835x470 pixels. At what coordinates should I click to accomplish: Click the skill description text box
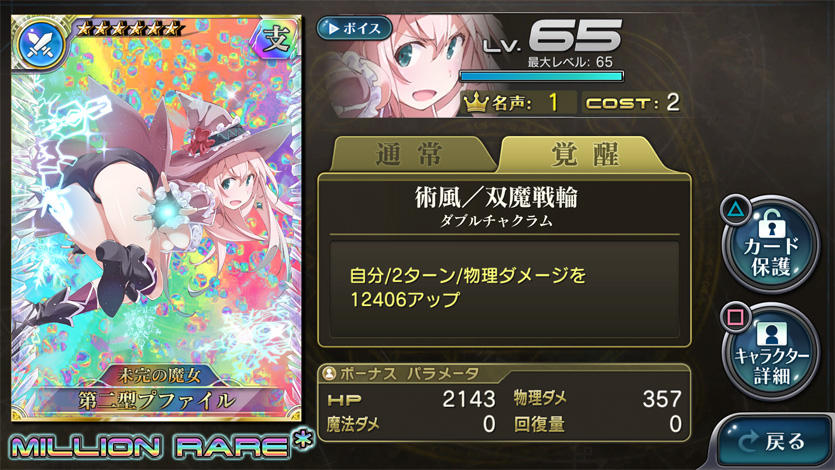click(504, 289)
